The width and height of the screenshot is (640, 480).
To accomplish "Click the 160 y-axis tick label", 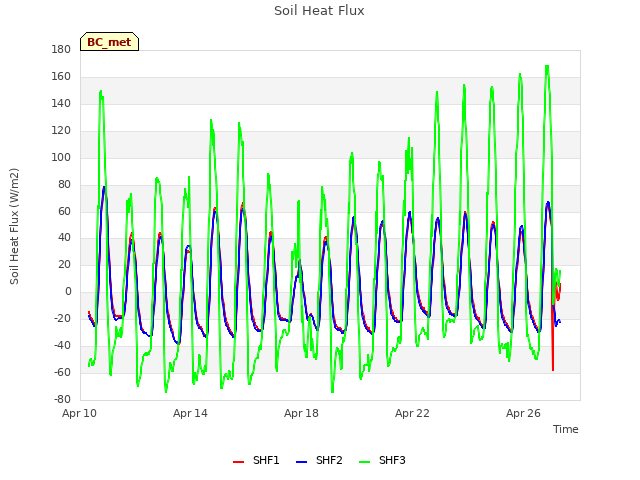I will [x=61, y=76].
